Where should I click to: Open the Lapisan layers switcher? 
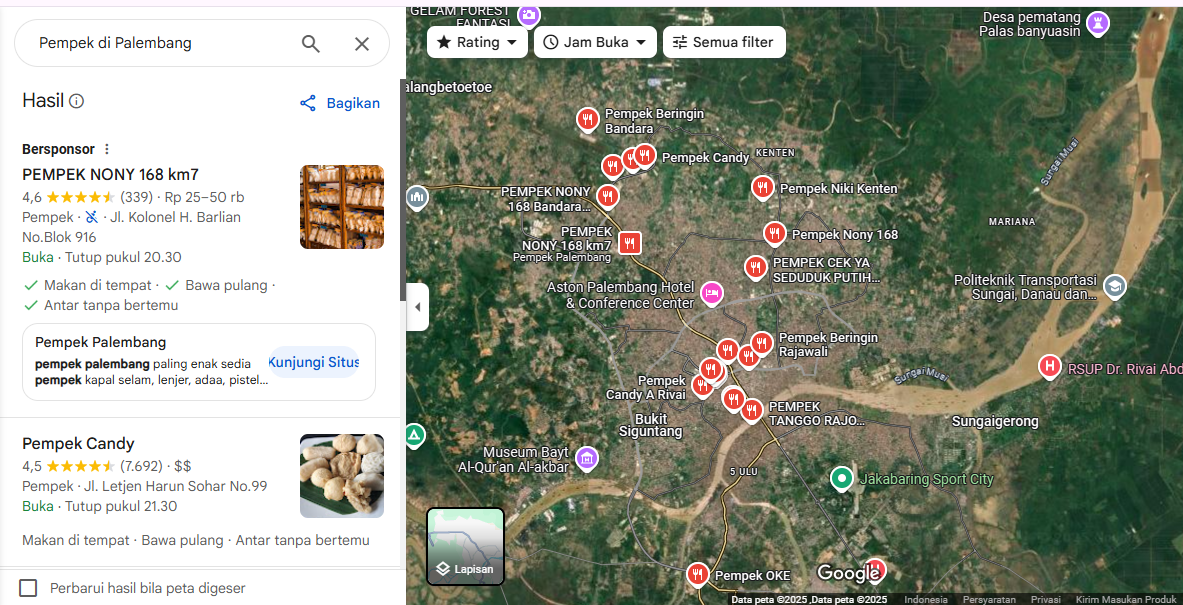466,546
